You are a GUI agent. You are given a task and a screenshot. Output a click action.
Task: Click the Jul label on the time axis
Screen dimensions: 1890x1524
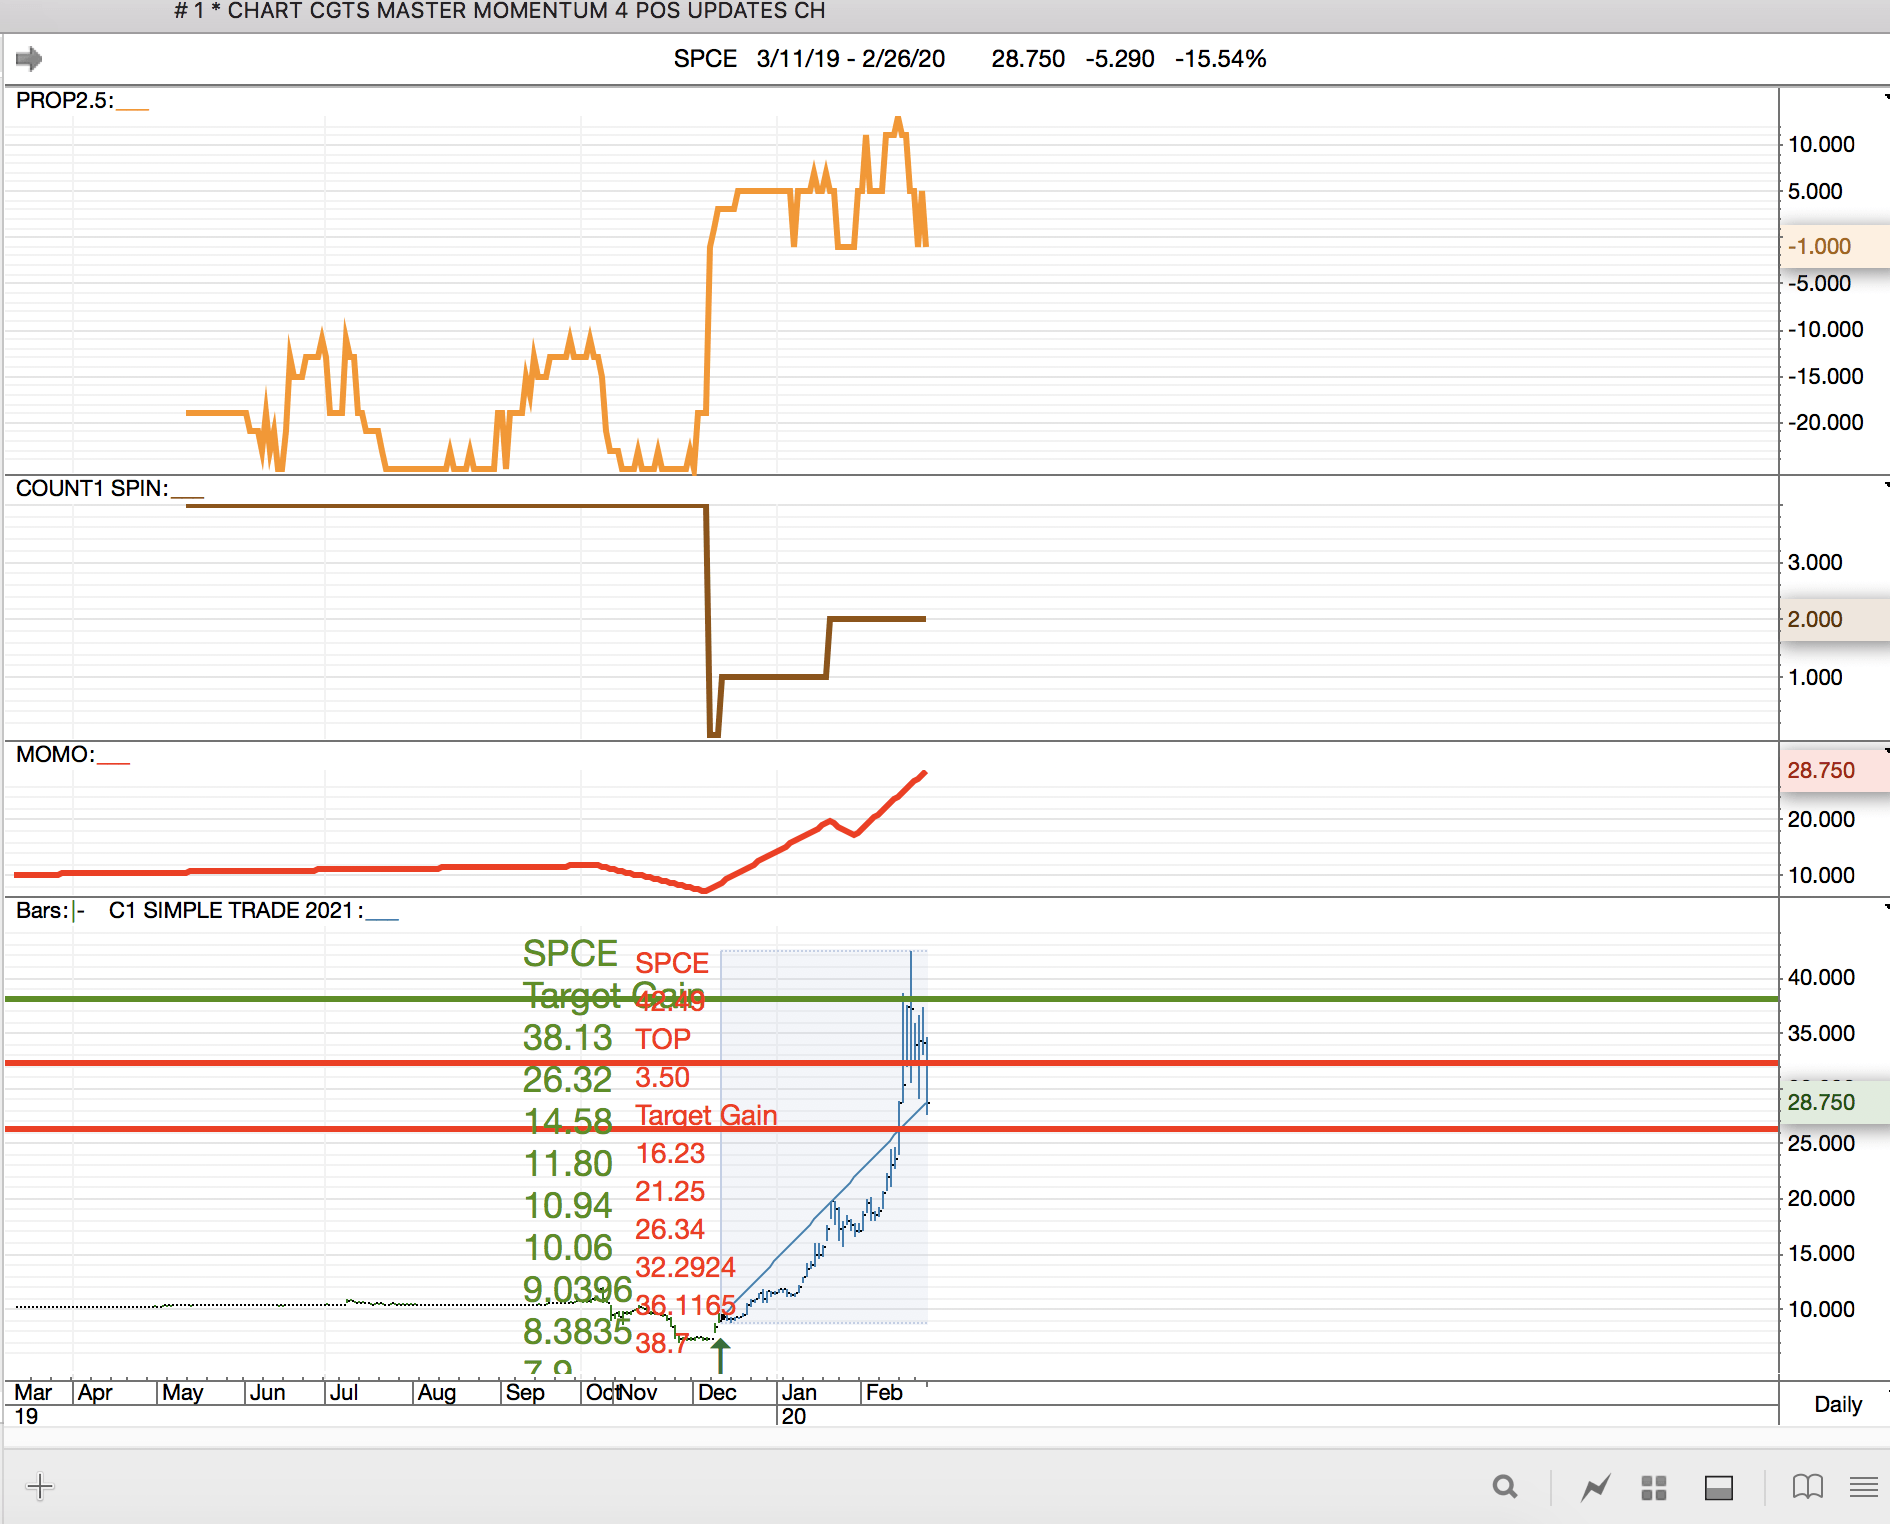[x=344, y=1392]
